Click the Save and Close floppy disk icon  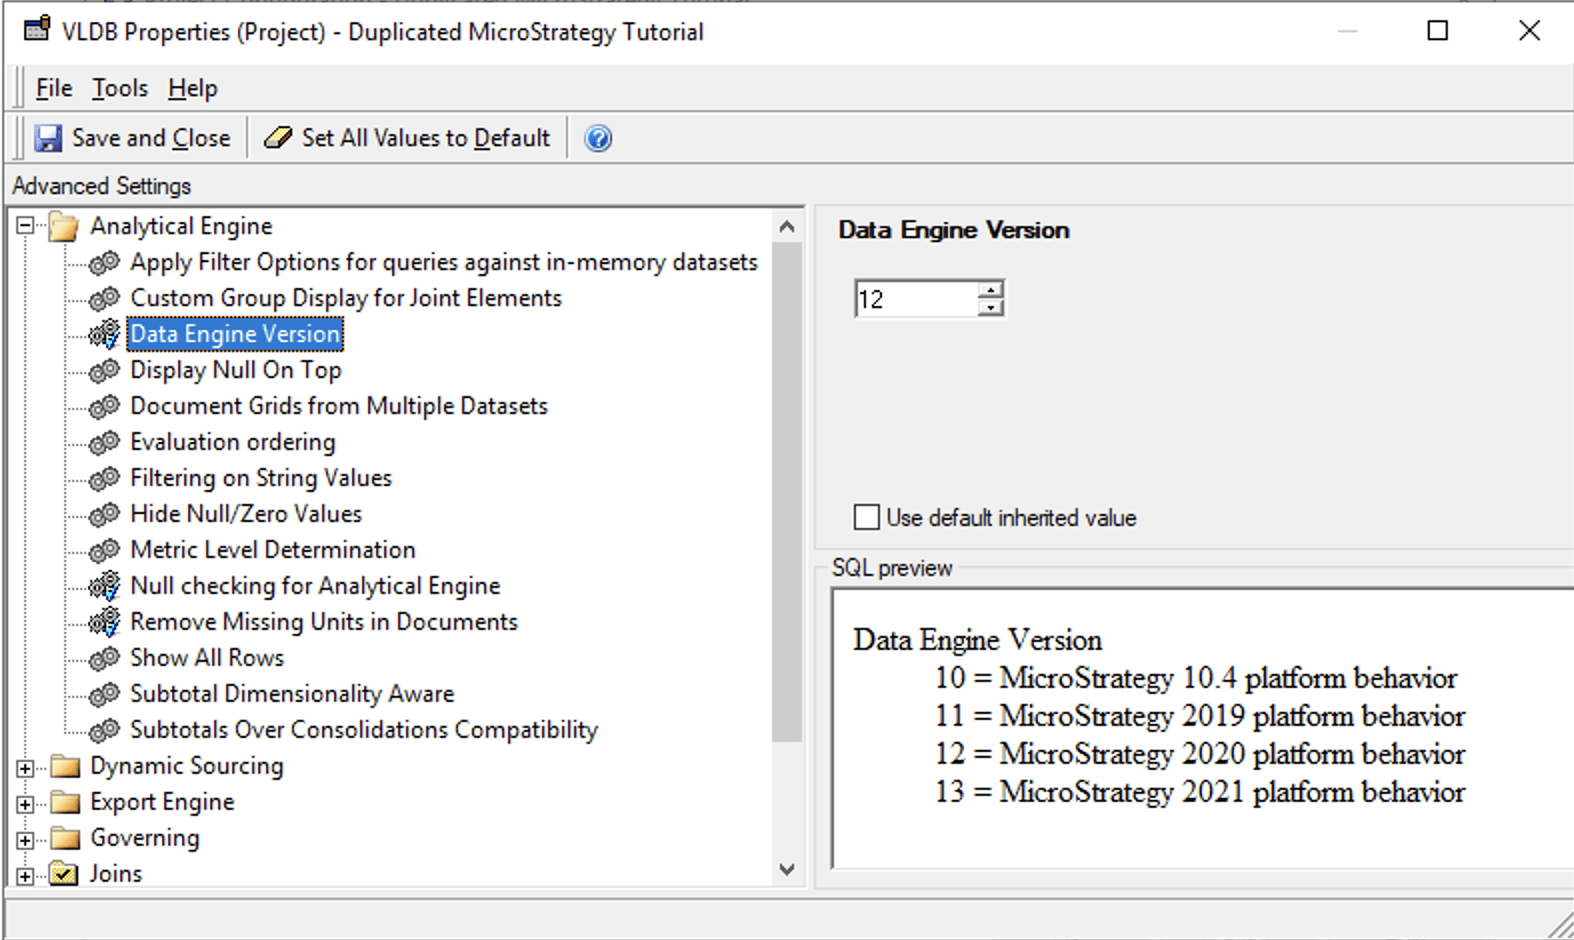(48, 138)
